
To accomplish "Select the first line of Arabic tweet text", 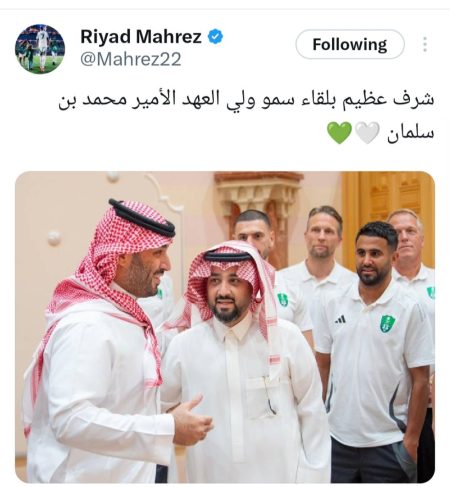I will [x=246, y=100].
